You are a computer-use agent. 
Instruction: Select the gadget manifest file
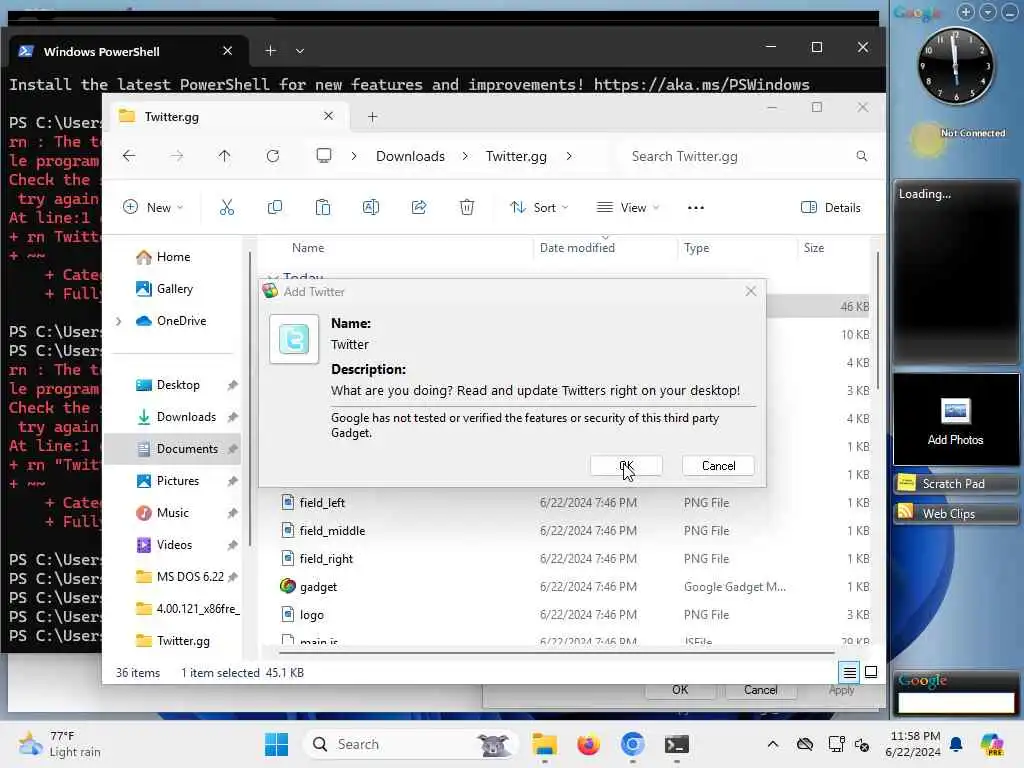pyautogui.click(x=318, y=587)
